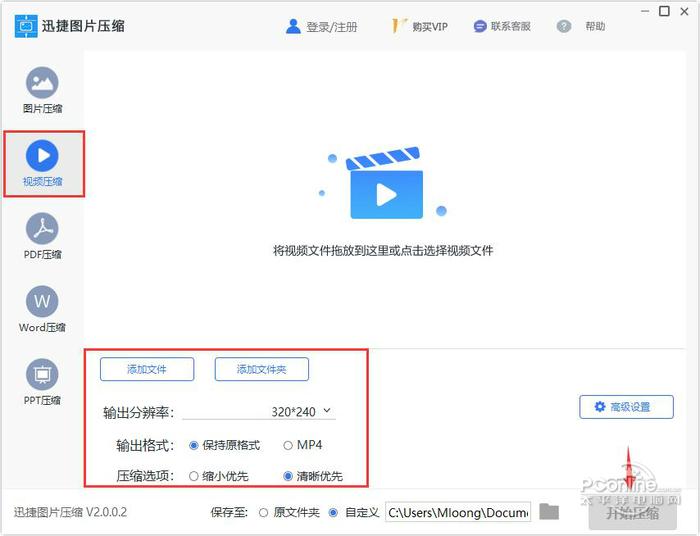Browse output folder with folder icon
700x536 pixels.
pos(549,511)
